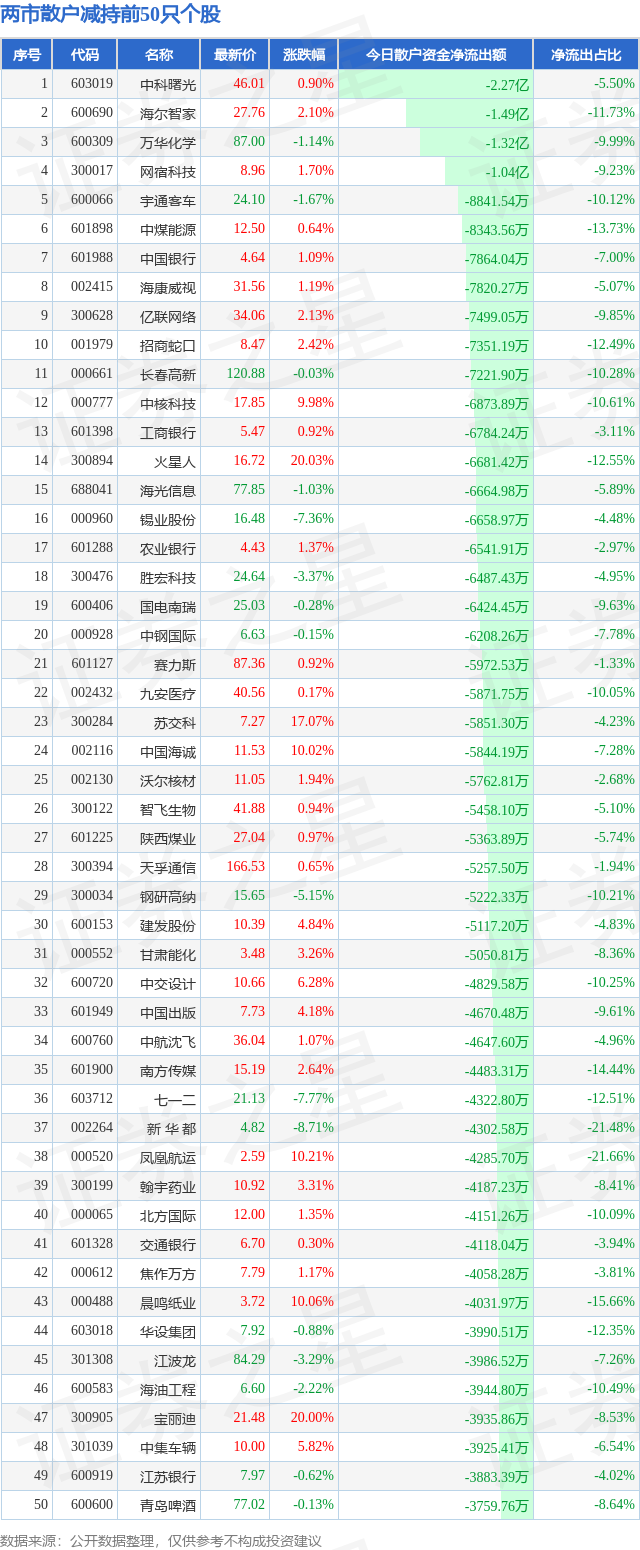Select stock name 中核科技

click(168, 403)
